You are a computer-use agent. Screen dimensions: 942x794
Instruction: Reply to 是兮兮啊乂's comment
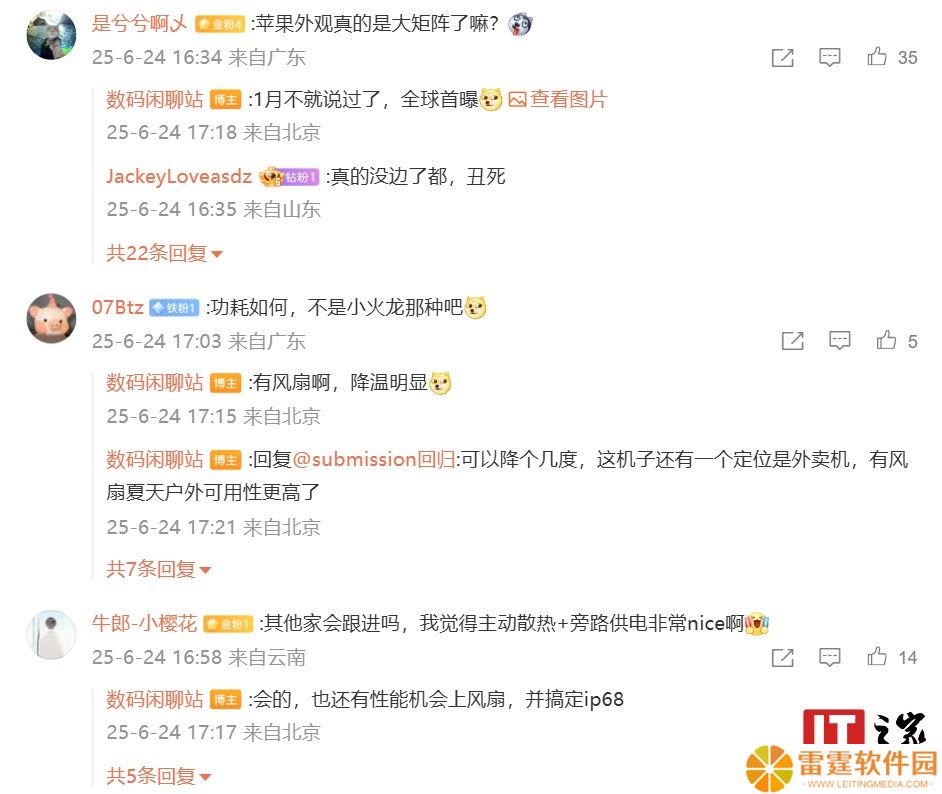830,58
